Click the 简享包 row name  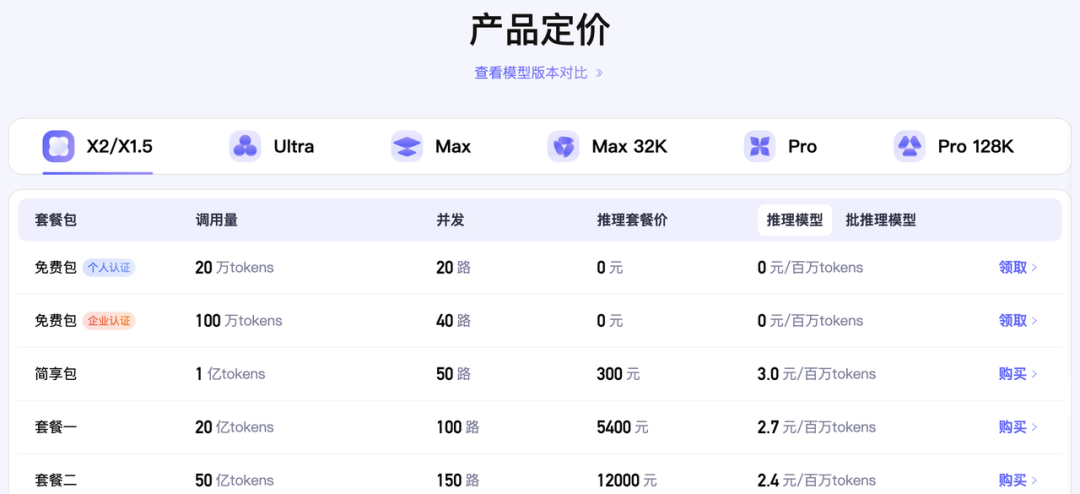coord(55,374)
